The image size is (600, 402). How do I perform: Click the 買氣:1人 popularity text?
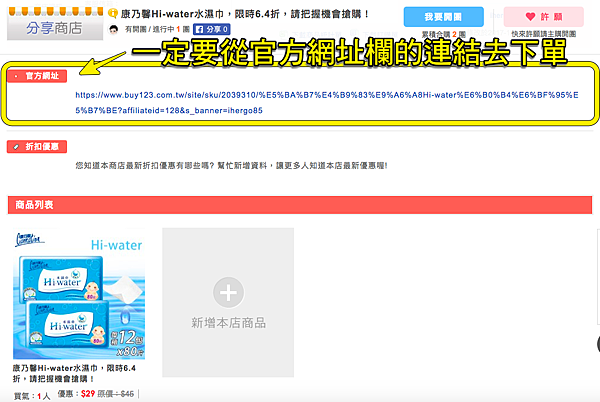32,396
